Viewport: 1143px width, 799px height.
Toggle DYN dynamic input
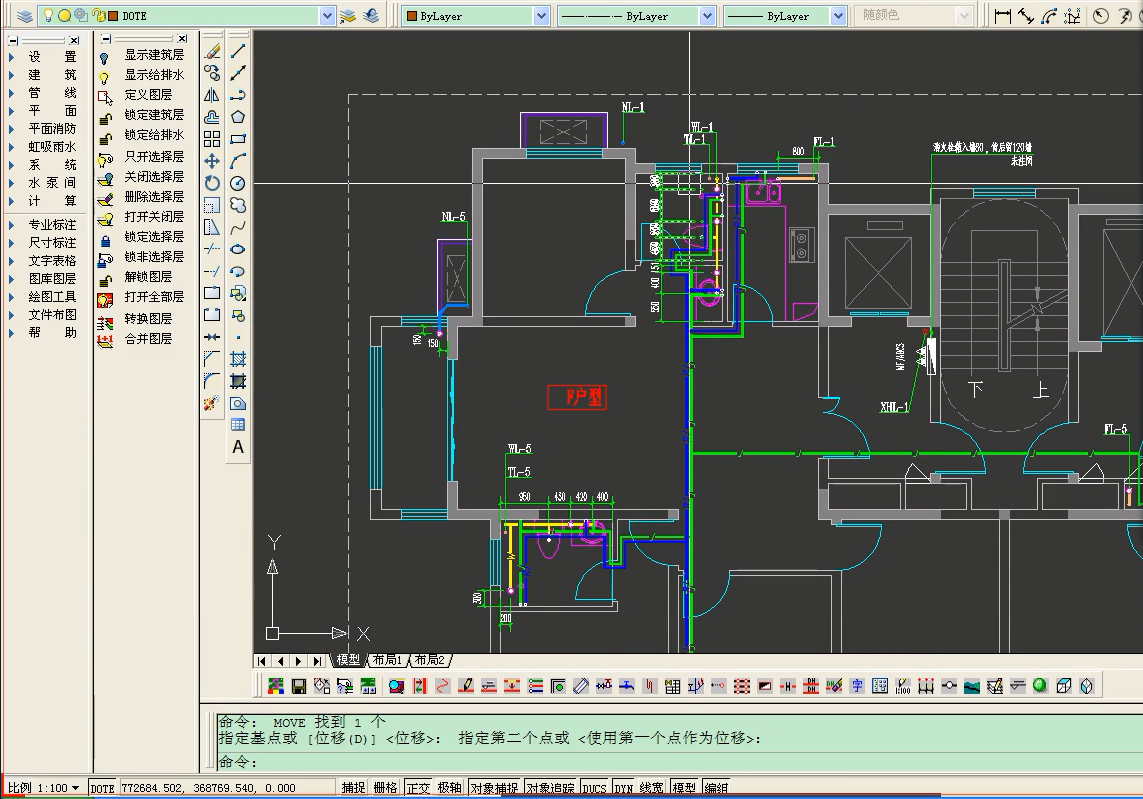click(623, 787)
